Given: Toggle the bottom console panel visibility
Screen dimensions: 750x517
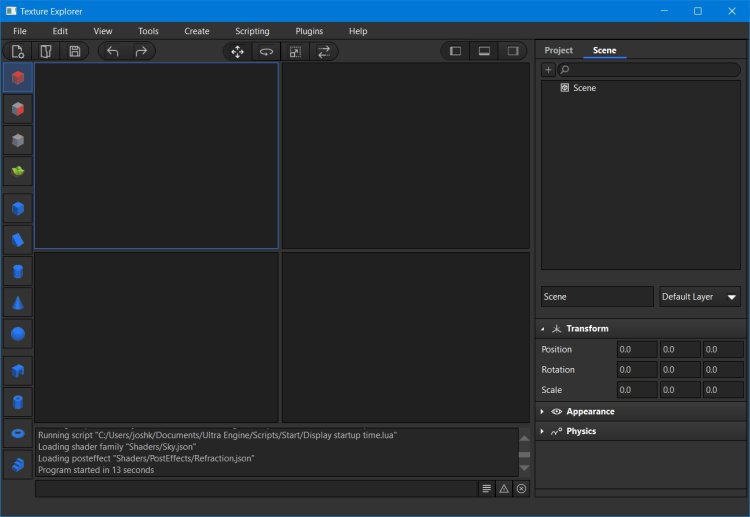Looking at the screenshot, I should pos(484,51).
